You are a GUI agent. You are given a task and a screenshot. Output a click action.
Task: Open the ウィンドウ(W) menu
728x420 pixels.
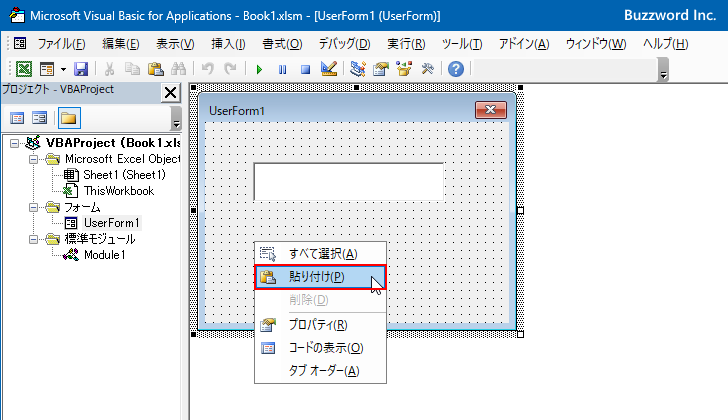(596, 44)
